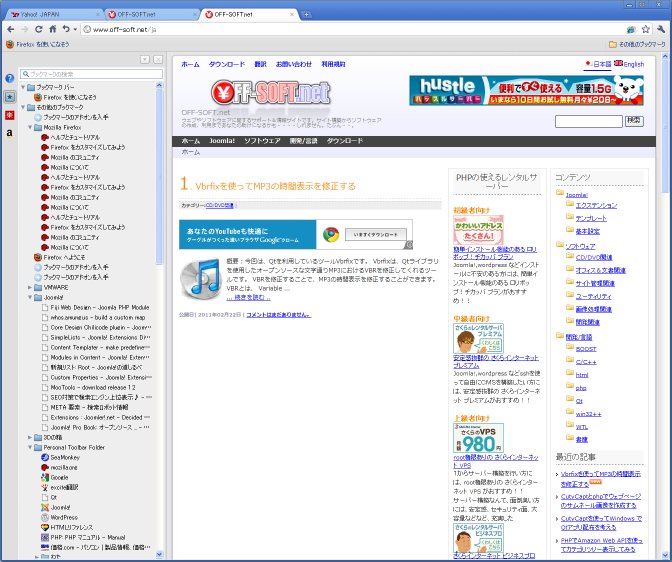Open the new tab button

305,15
